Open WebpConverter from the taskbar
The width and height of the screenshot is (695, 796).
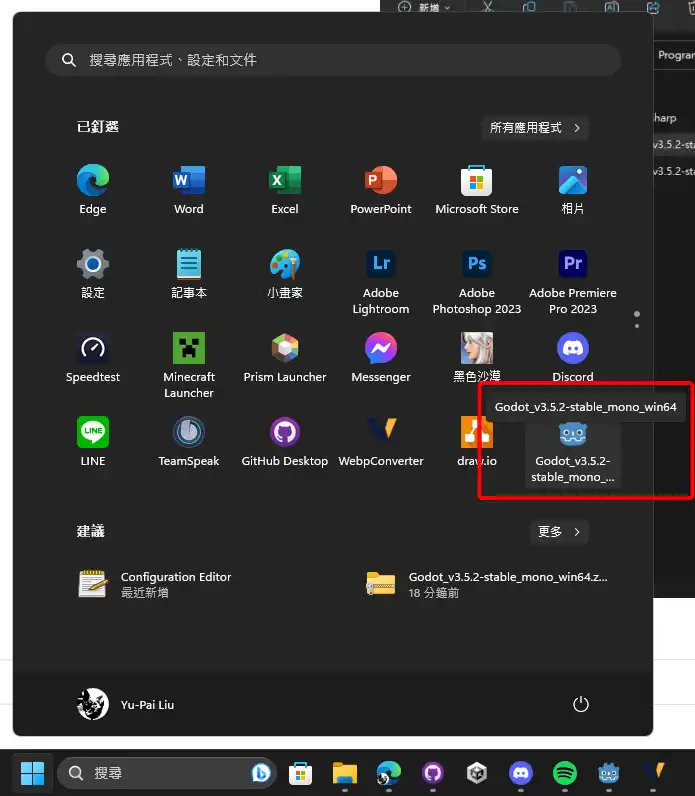pyautogui.click(x=653, y=773)
